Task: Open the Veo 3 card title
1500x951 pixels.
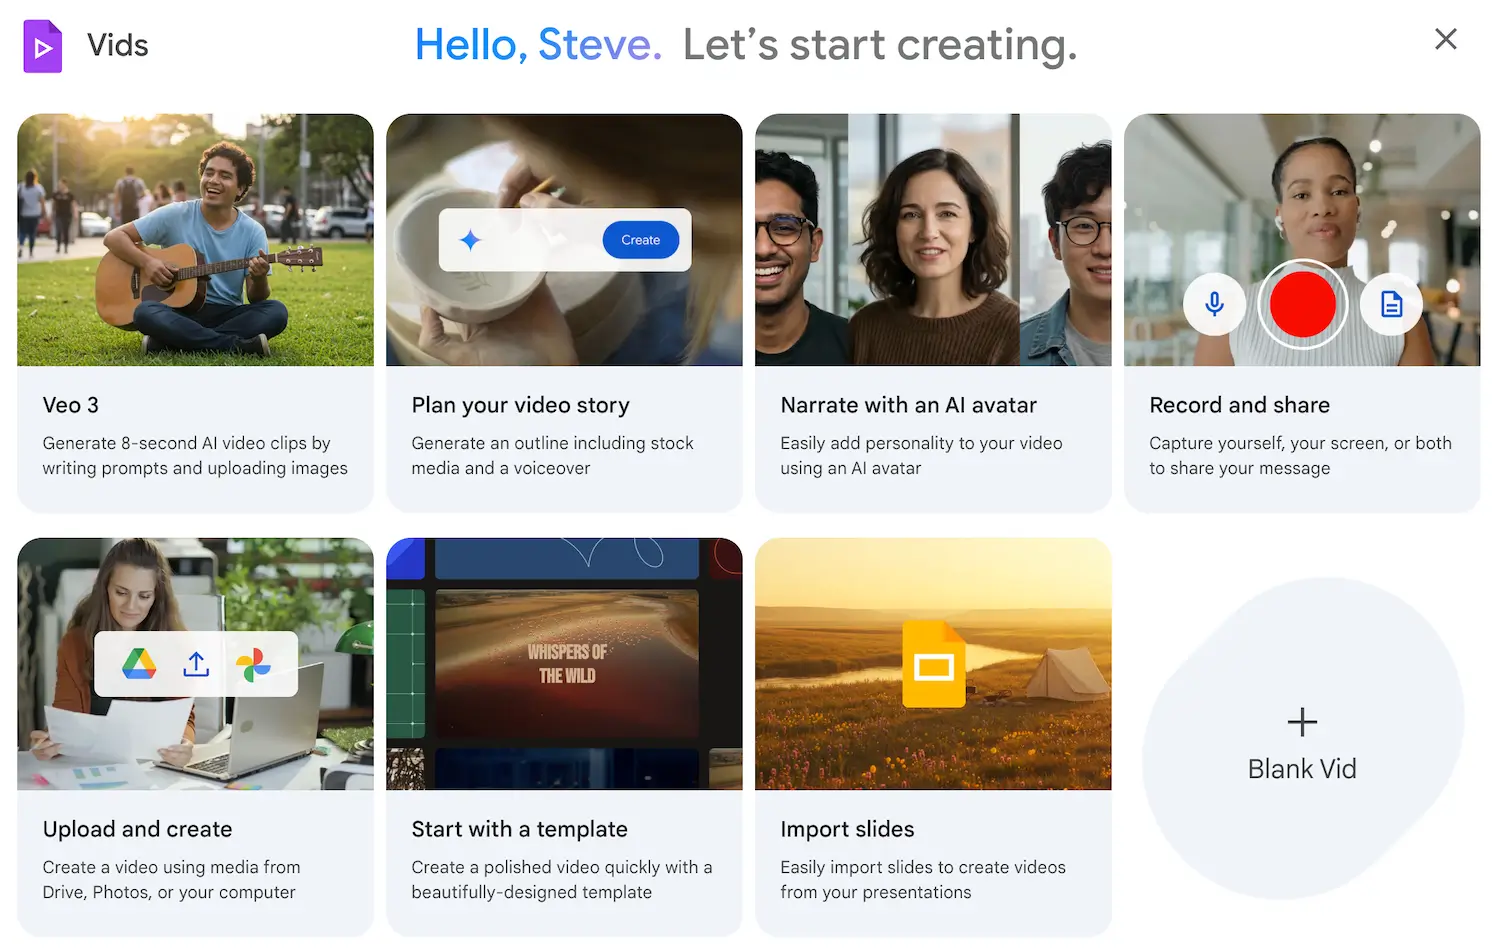Action: (x=71, y=405)
